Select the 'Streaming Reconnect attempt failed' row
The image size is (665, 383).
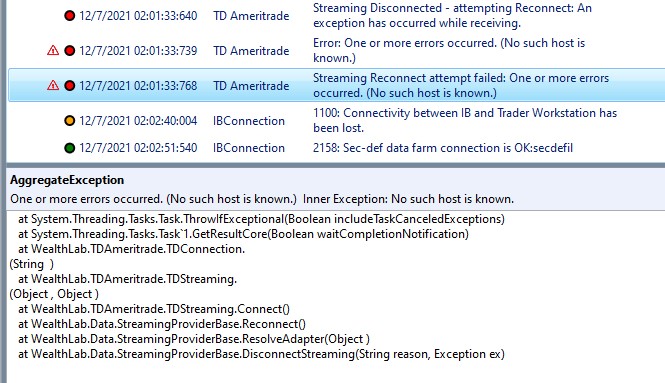coord(336,85)
